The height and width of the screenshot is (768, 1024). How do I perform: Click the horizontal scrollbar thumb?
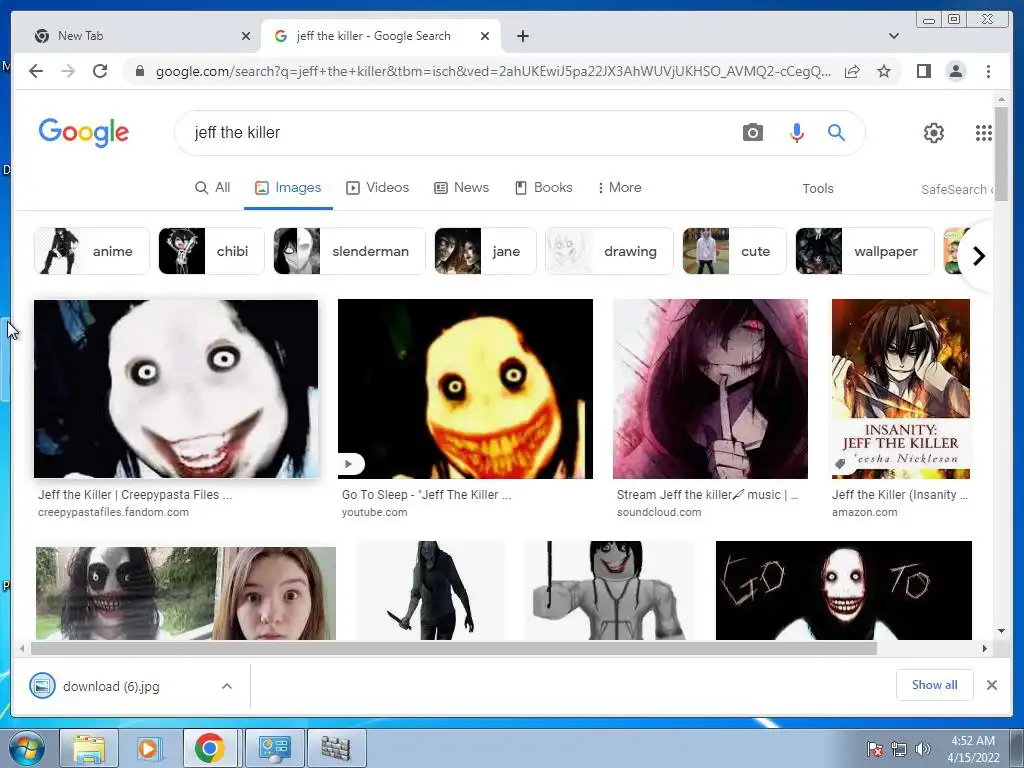pyautogui.click(x=454, y=648)
